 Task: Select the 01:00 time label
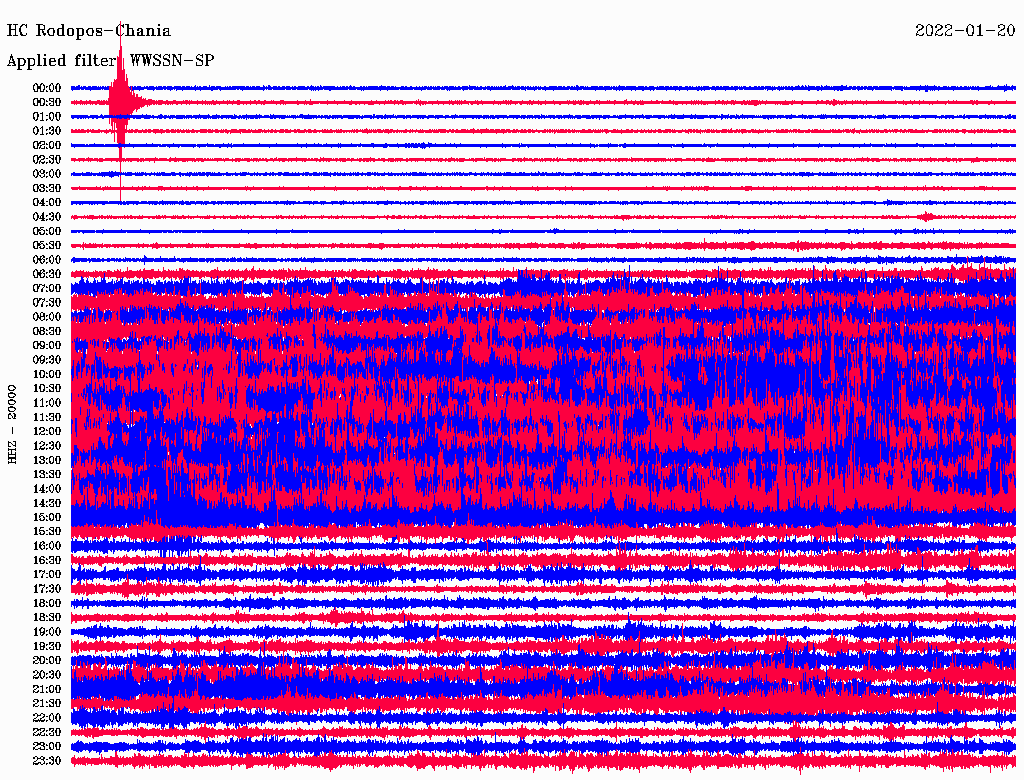[47, 116]
